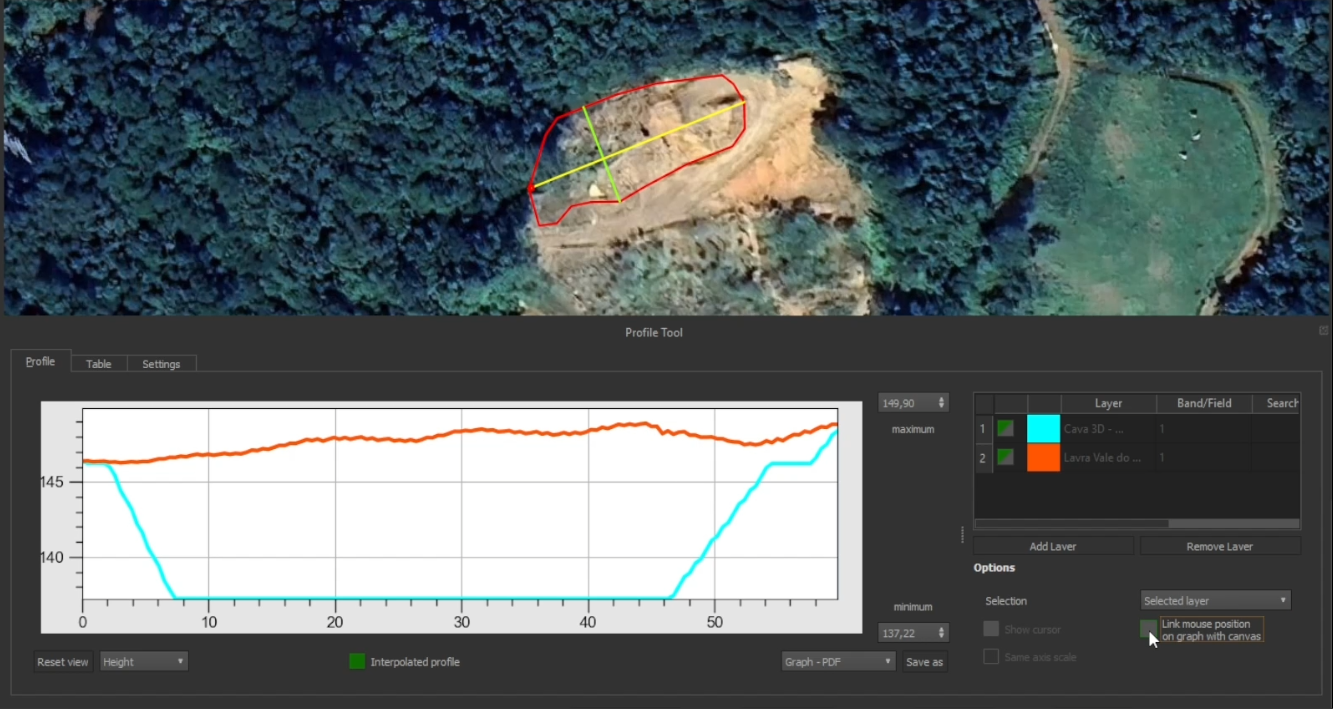Toggle visibility checkbox for Cava 3D layer
Screen dimensions: 1333x709
click(1006, 428)
